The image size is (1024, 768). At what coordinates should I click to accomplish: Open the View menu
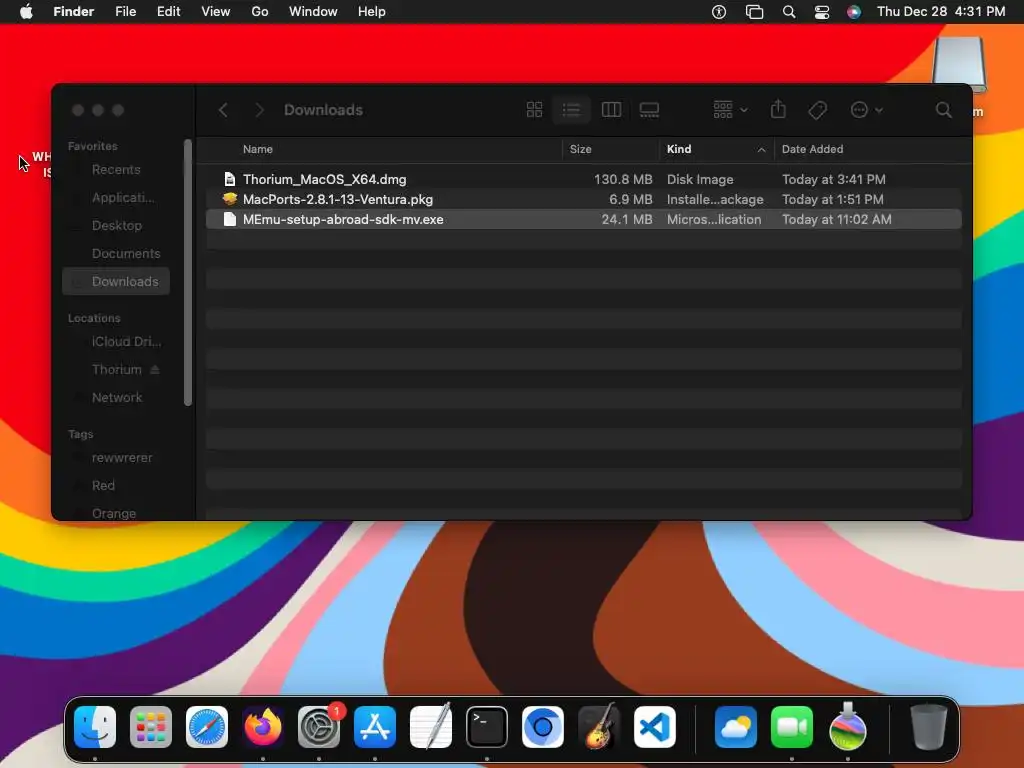coord(216,12)
